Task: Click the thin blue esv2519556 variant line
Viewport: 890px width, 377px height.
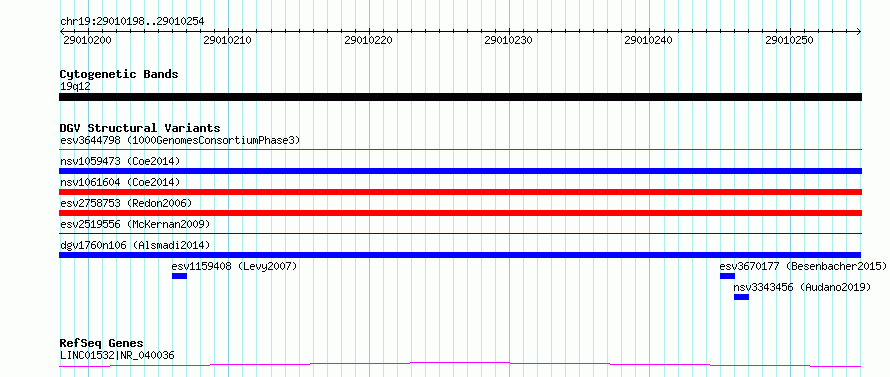Action: pyautogui.click(x=460, y=233)
